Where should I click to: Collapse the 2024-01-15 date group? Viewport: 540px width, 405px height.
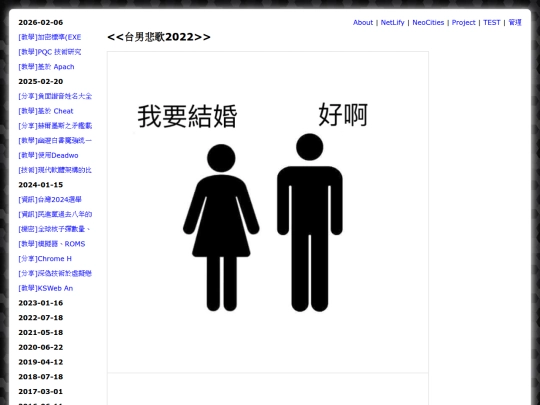coord(41,185)
